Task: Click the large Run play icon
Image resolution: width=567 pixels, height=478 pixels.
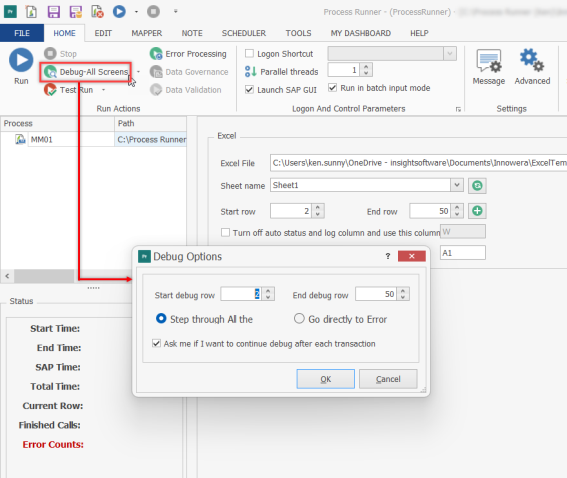Action: [x=21, y=60]
